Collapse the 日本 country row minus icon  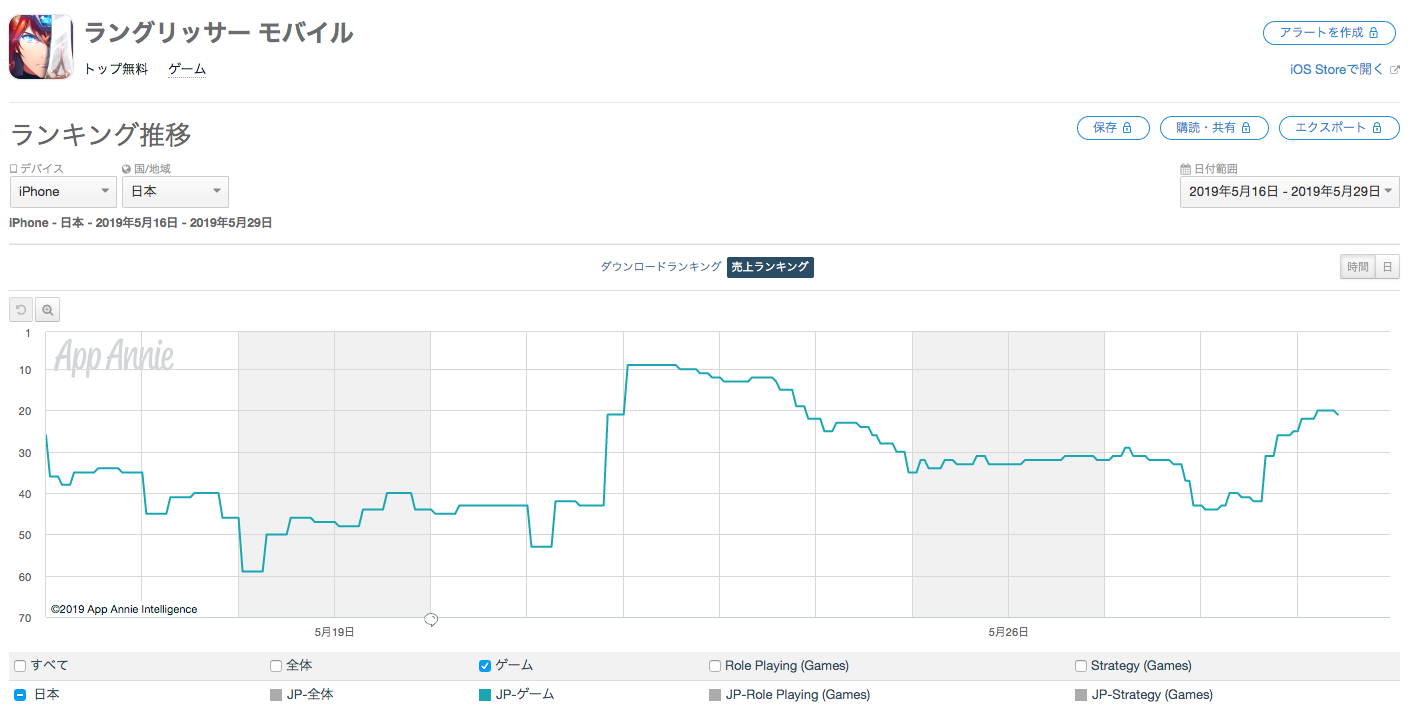click(x=20, y=694)
